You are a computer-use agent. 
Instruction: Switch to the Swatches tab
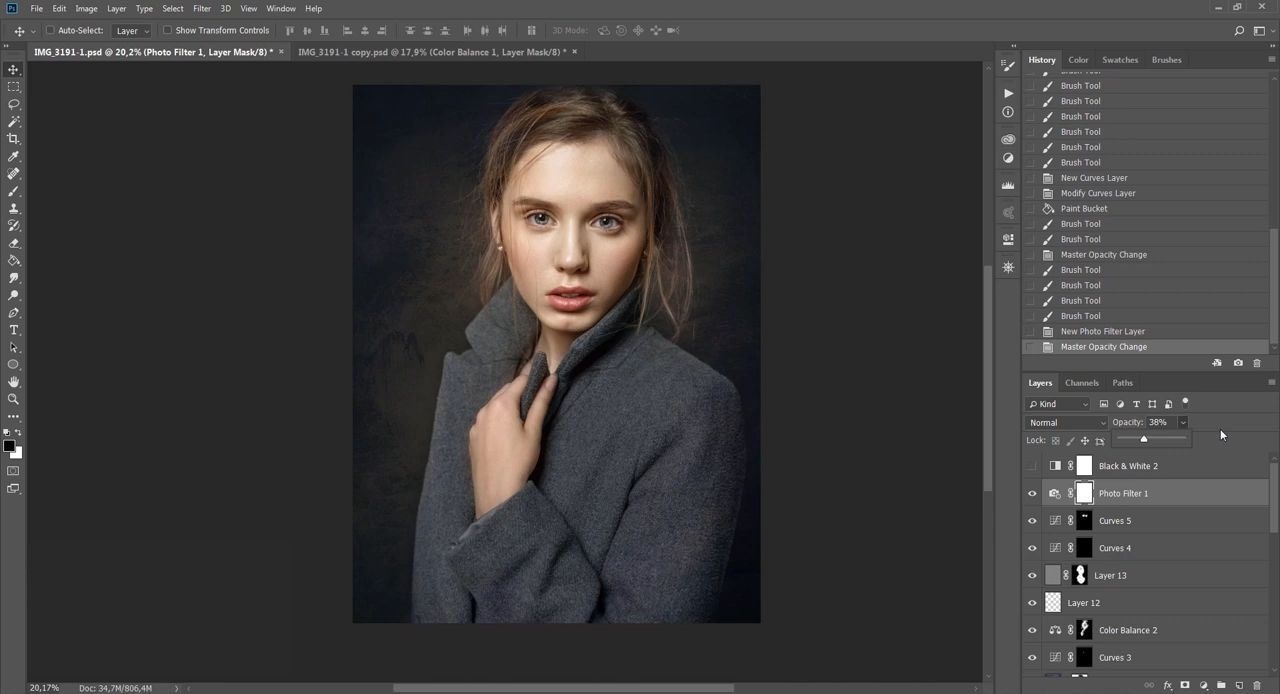(x=1120, y=60)
